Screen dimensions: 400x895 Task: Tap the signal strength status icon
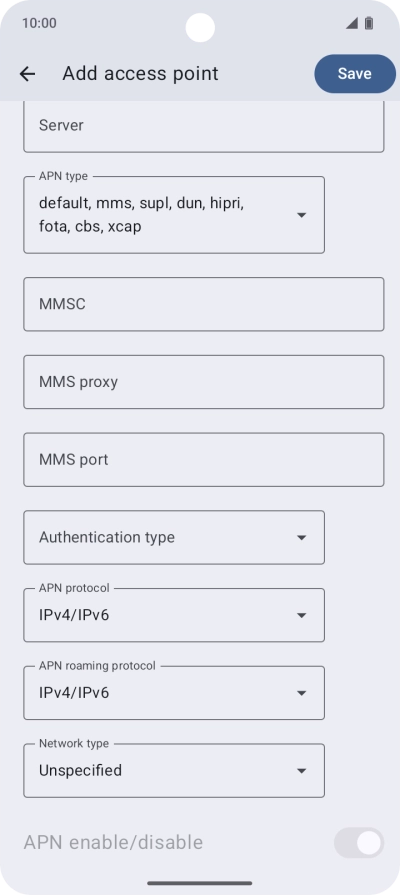point(351,23)
